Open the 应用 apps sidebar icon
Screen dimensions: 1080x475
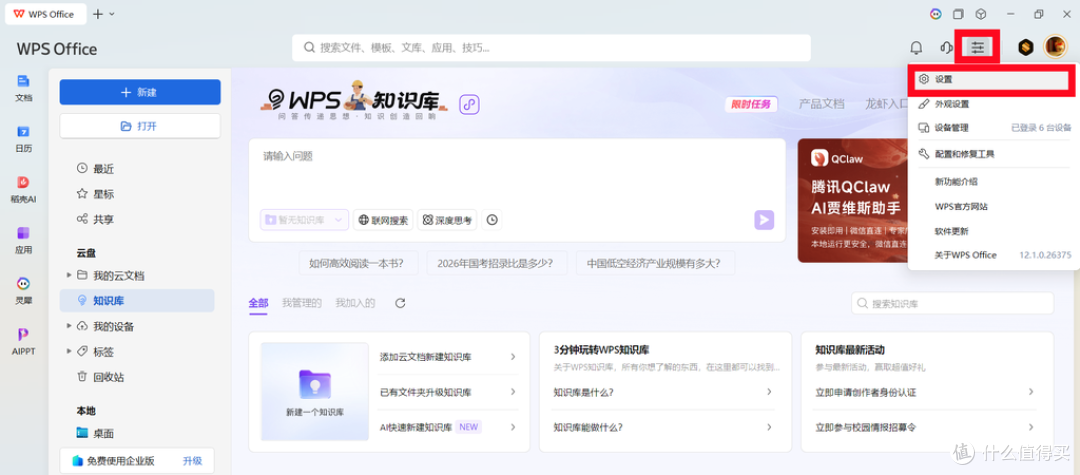[23, 240]
